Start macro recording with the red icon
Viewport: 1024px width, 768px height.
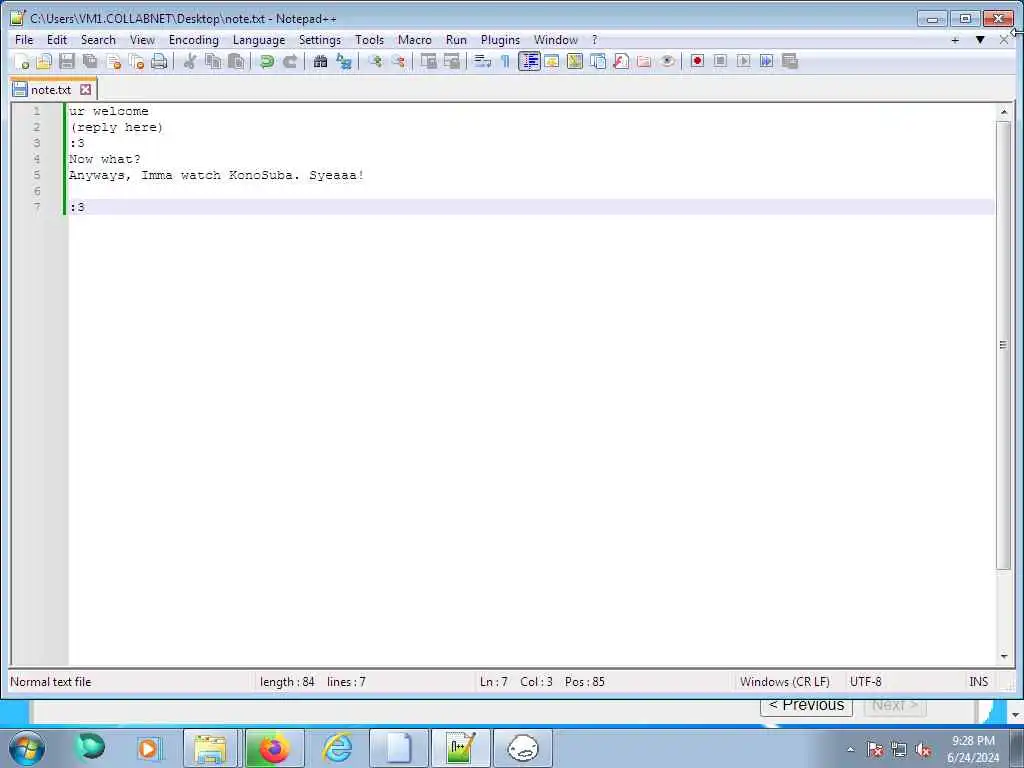point(697,61)
